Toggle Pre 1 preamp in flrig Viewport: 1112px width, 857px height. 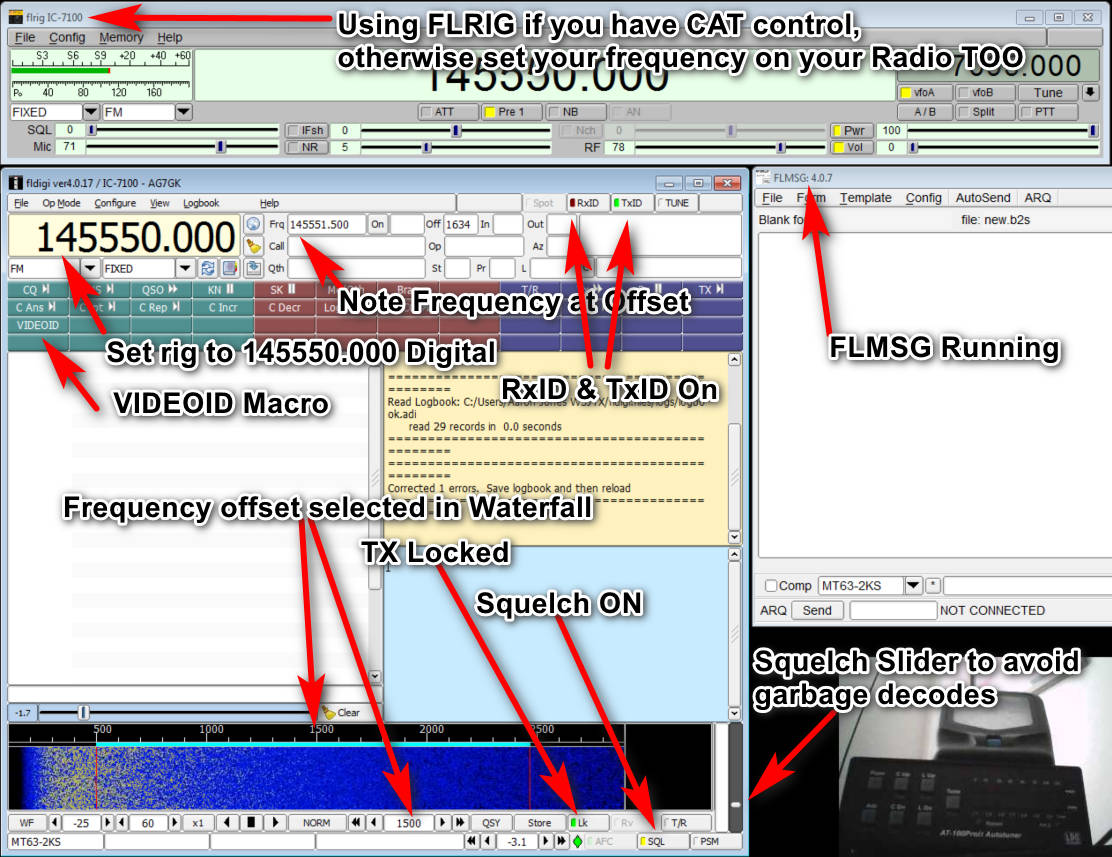511,111
